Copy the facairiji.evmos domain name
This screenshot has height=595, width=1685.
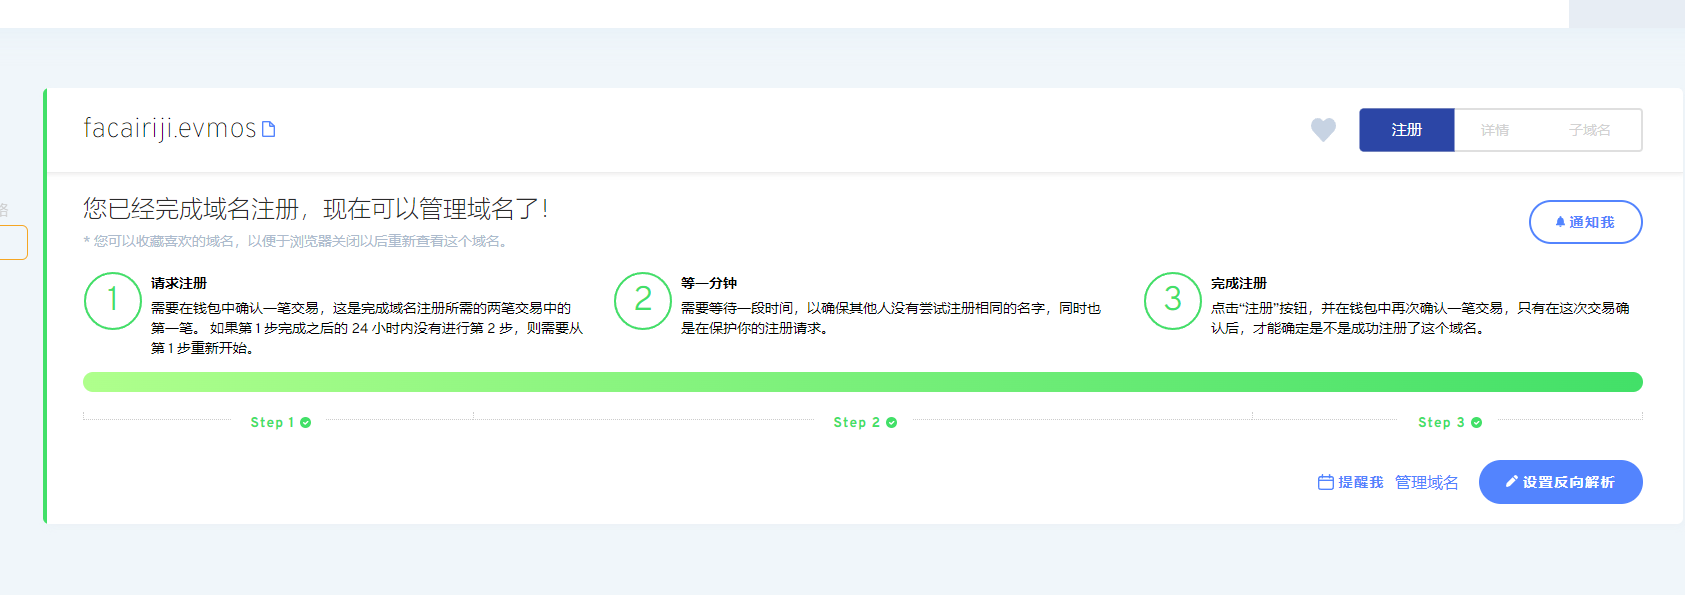tap(268, 129)
